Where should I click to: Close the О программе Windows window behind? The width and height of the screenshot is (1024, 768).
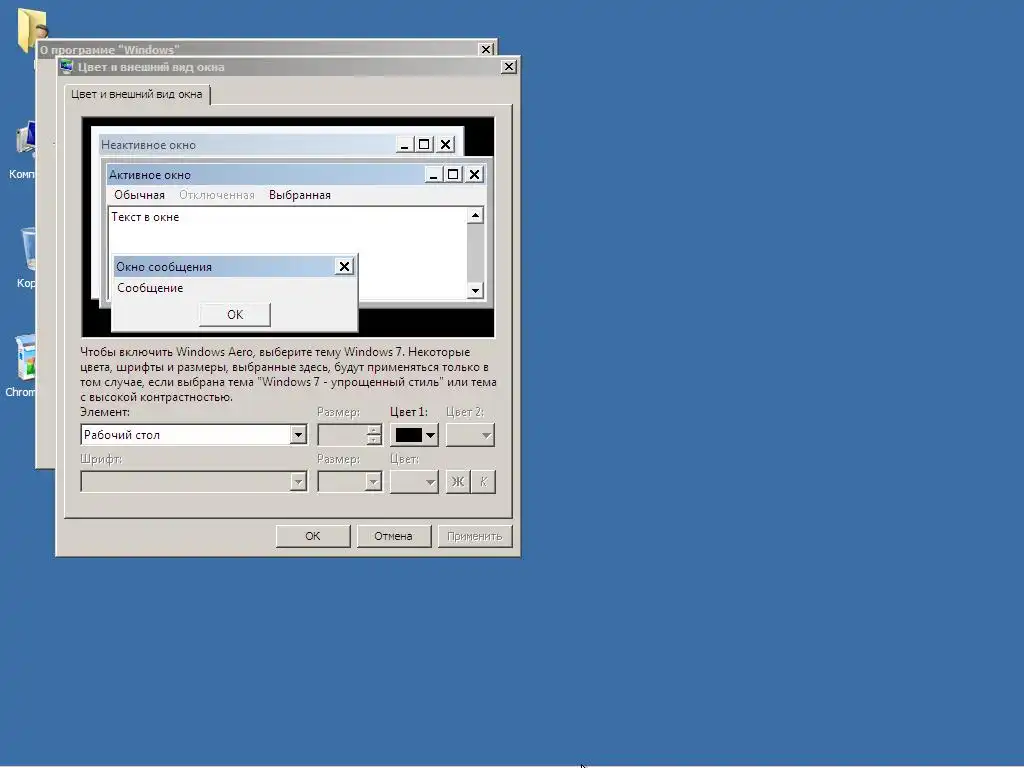point(486,49)
